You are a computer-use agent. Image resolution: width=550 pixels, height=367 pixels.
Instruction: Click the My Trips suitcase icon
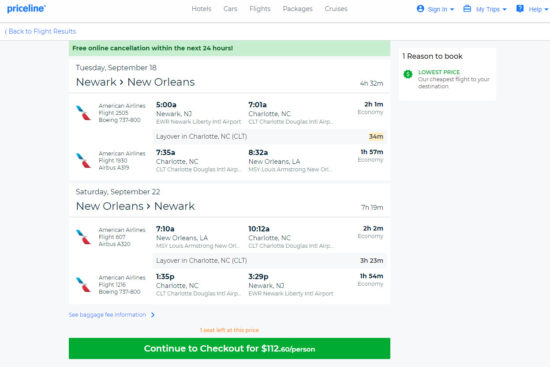(467, 8)
